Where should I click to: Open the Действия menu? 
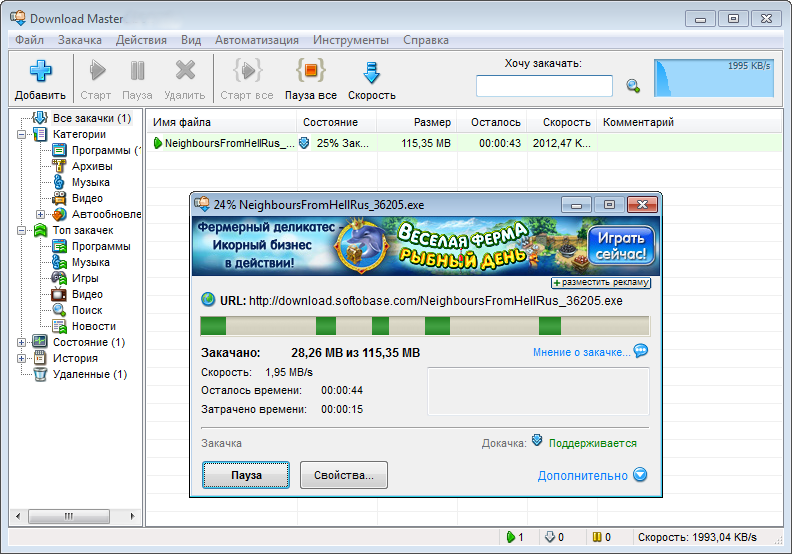[x=141, y=40]
